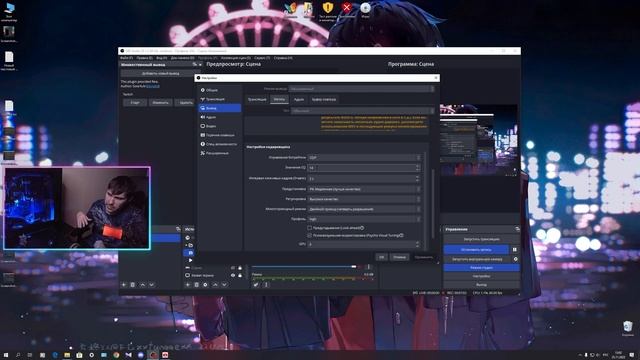This screenshot has height=360, width=640.
Task: Click the keyframe interval stepper field
Action: point(364,178)
